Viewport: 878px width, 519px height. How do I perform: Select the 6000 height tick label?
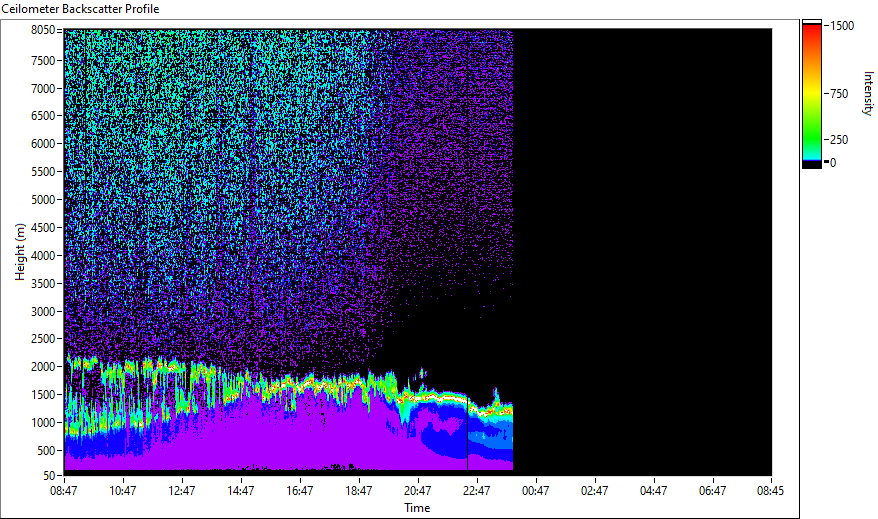click(43, 144)
